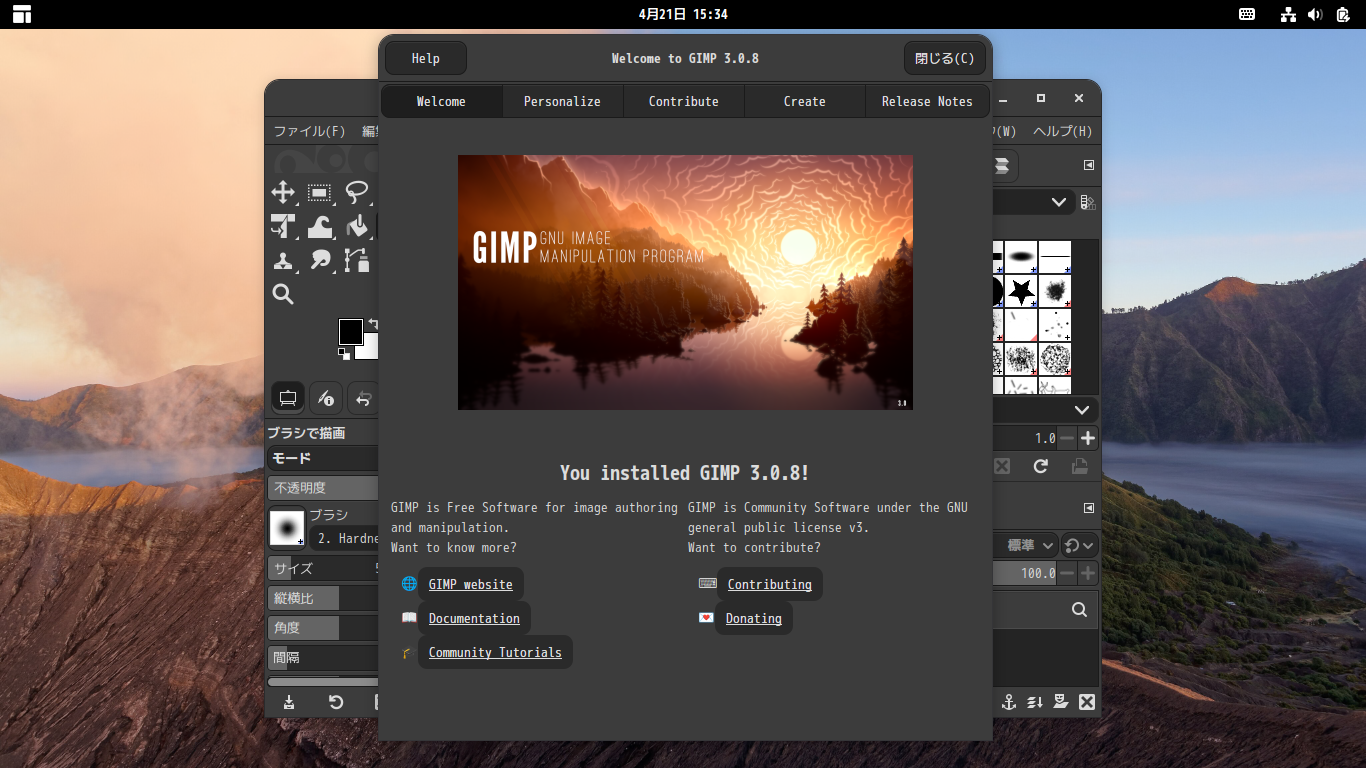Click the Smudge tool icon
The height and width of the screenshot is (768, 1366).
pos(320,261)
